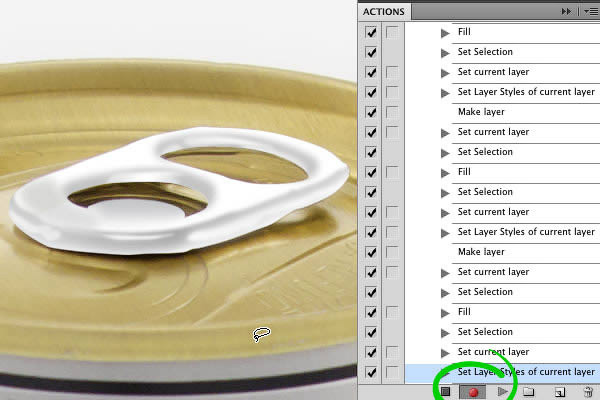Toggle dialog for the first Make layer step
The image size is (600, 400).
392,112
